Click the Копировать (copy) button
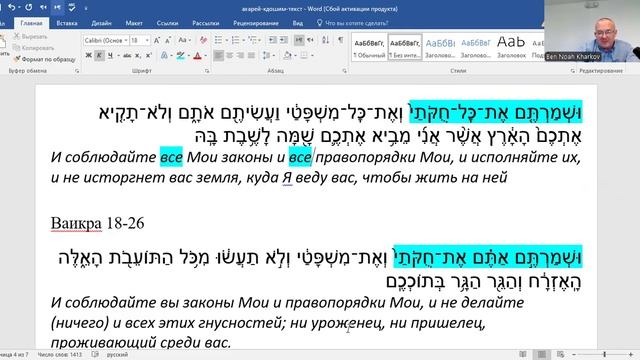The width and height of the screenshot is (640, 360). (33, 48)
